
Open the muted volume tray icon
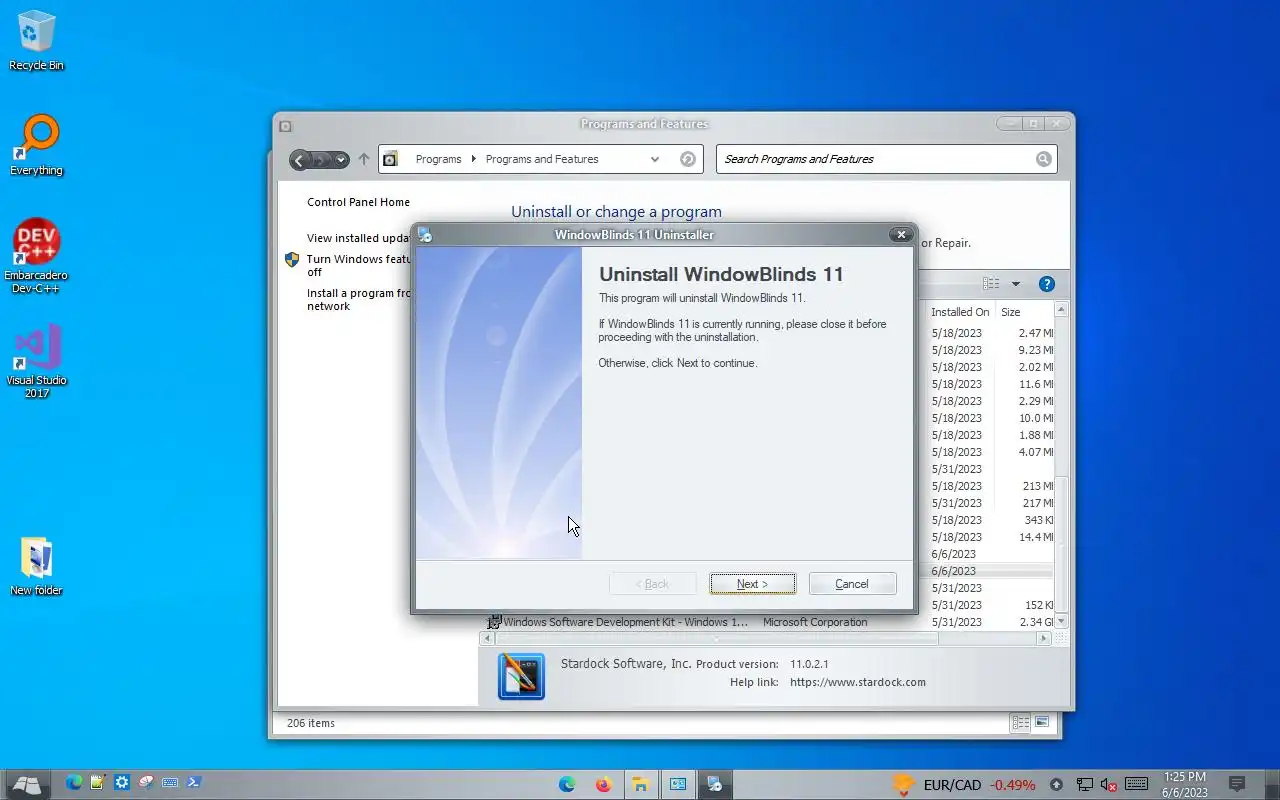click(1108, 785)
